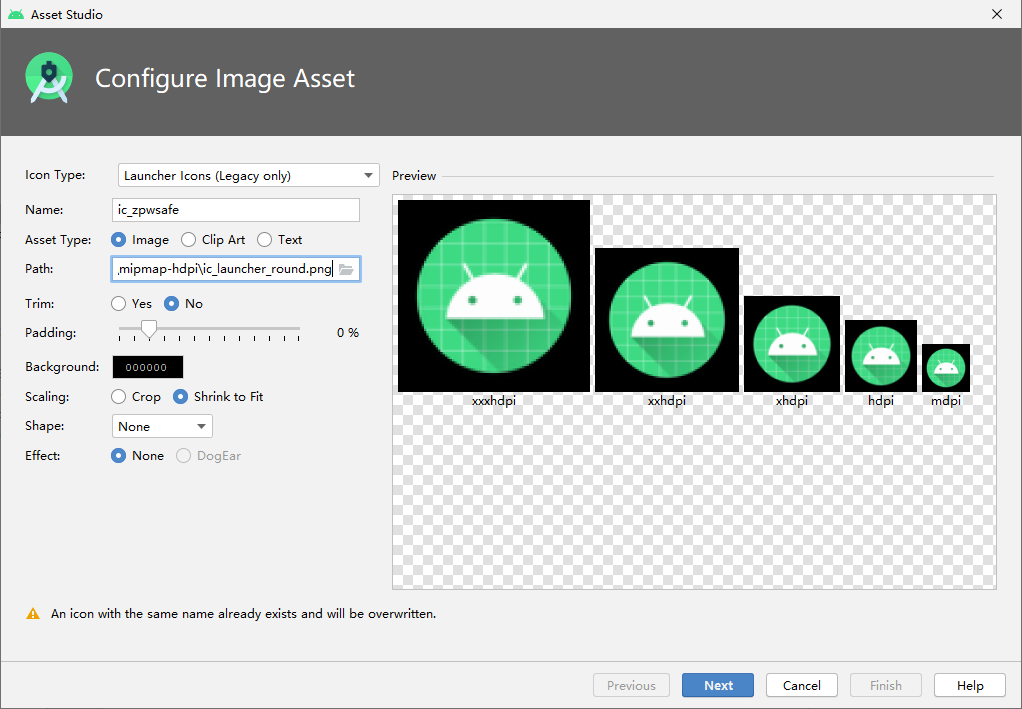Click the Android robot logo in the header

[48, 77]
